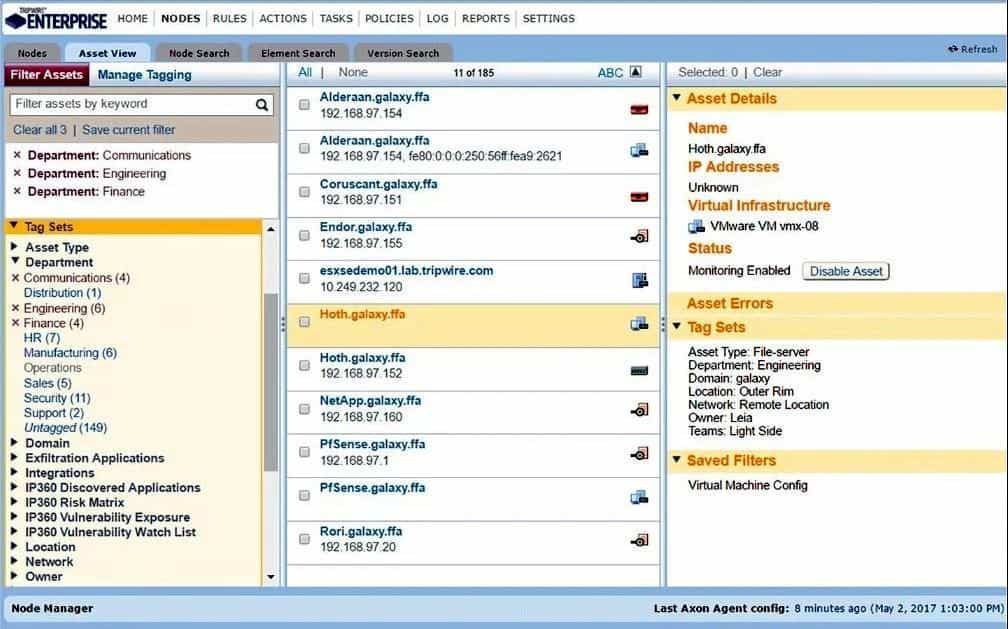This screenshot has height=629, width=1008.
Task: Deselect Finance (4) tag via its X
Action: click(x=16, y=323)
